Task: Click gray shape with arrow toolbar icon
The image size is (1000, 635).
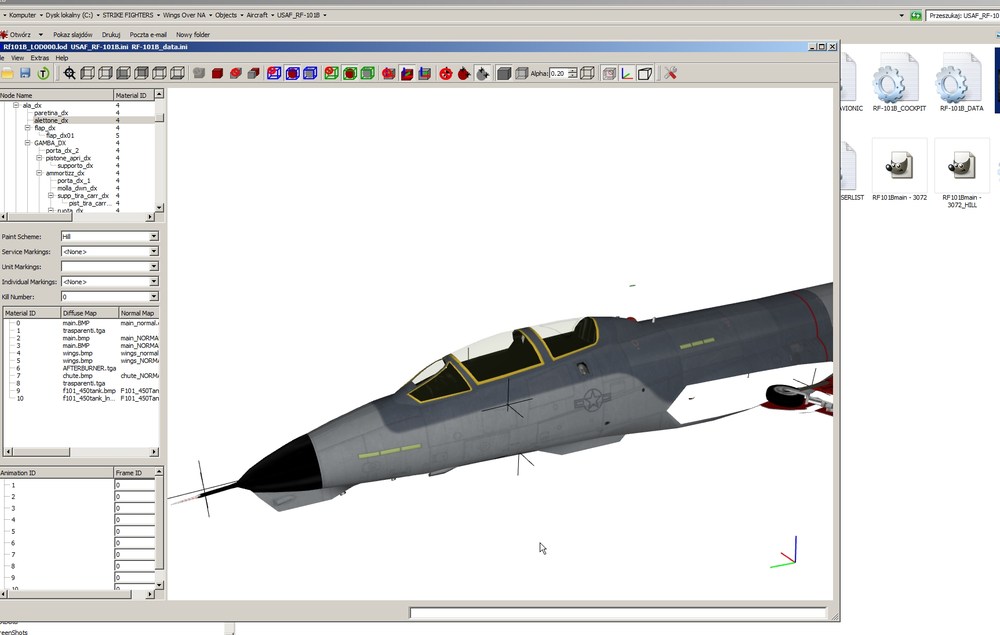Action: (483, 74)
